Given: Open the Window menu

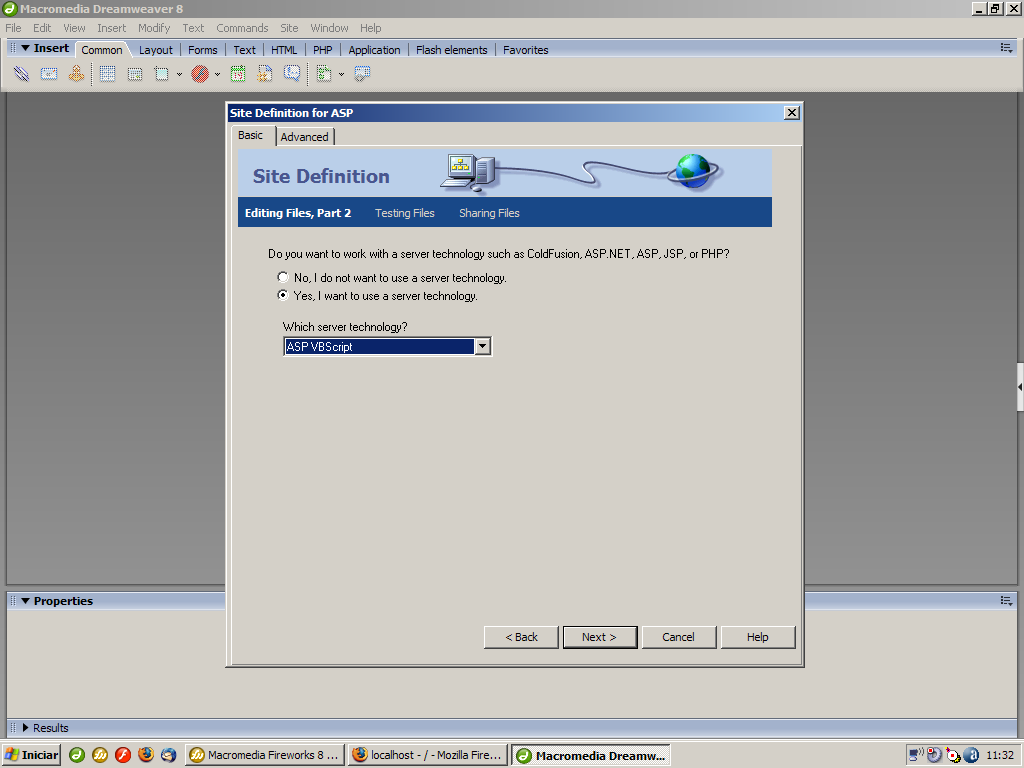Looking at the screenshot, I should pyautogui.click(x=329, y=28).
